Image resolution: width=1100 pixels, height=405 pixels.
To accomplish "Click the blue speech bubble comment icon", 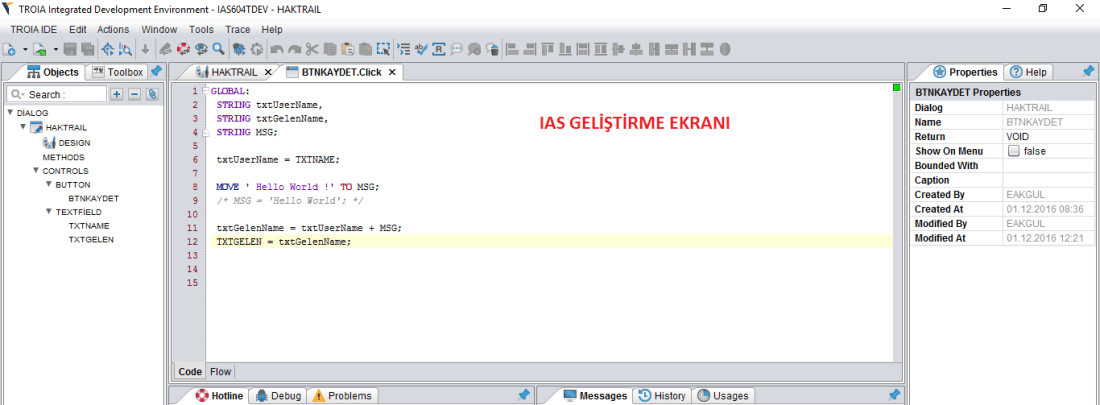I will [456, 49].
